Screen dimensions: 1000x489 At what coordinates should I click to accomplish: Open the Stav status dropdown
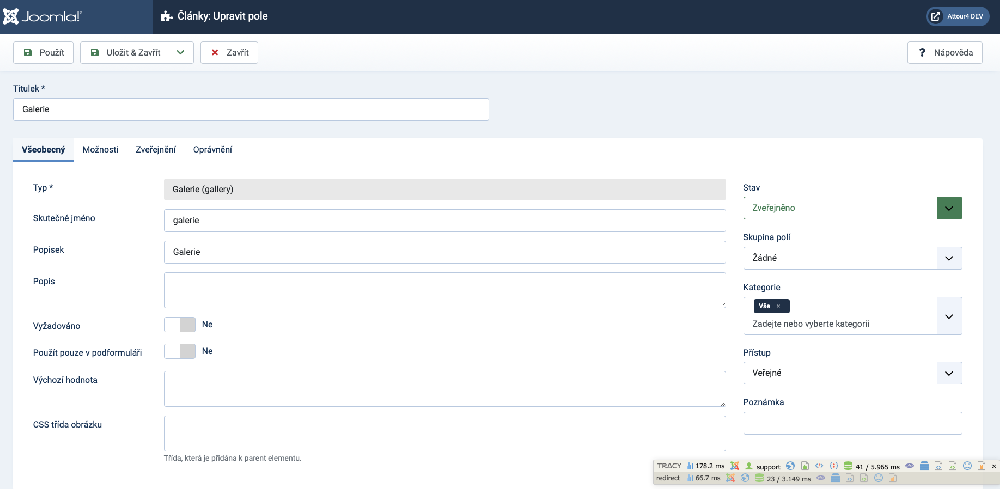(x=949, y=208)
